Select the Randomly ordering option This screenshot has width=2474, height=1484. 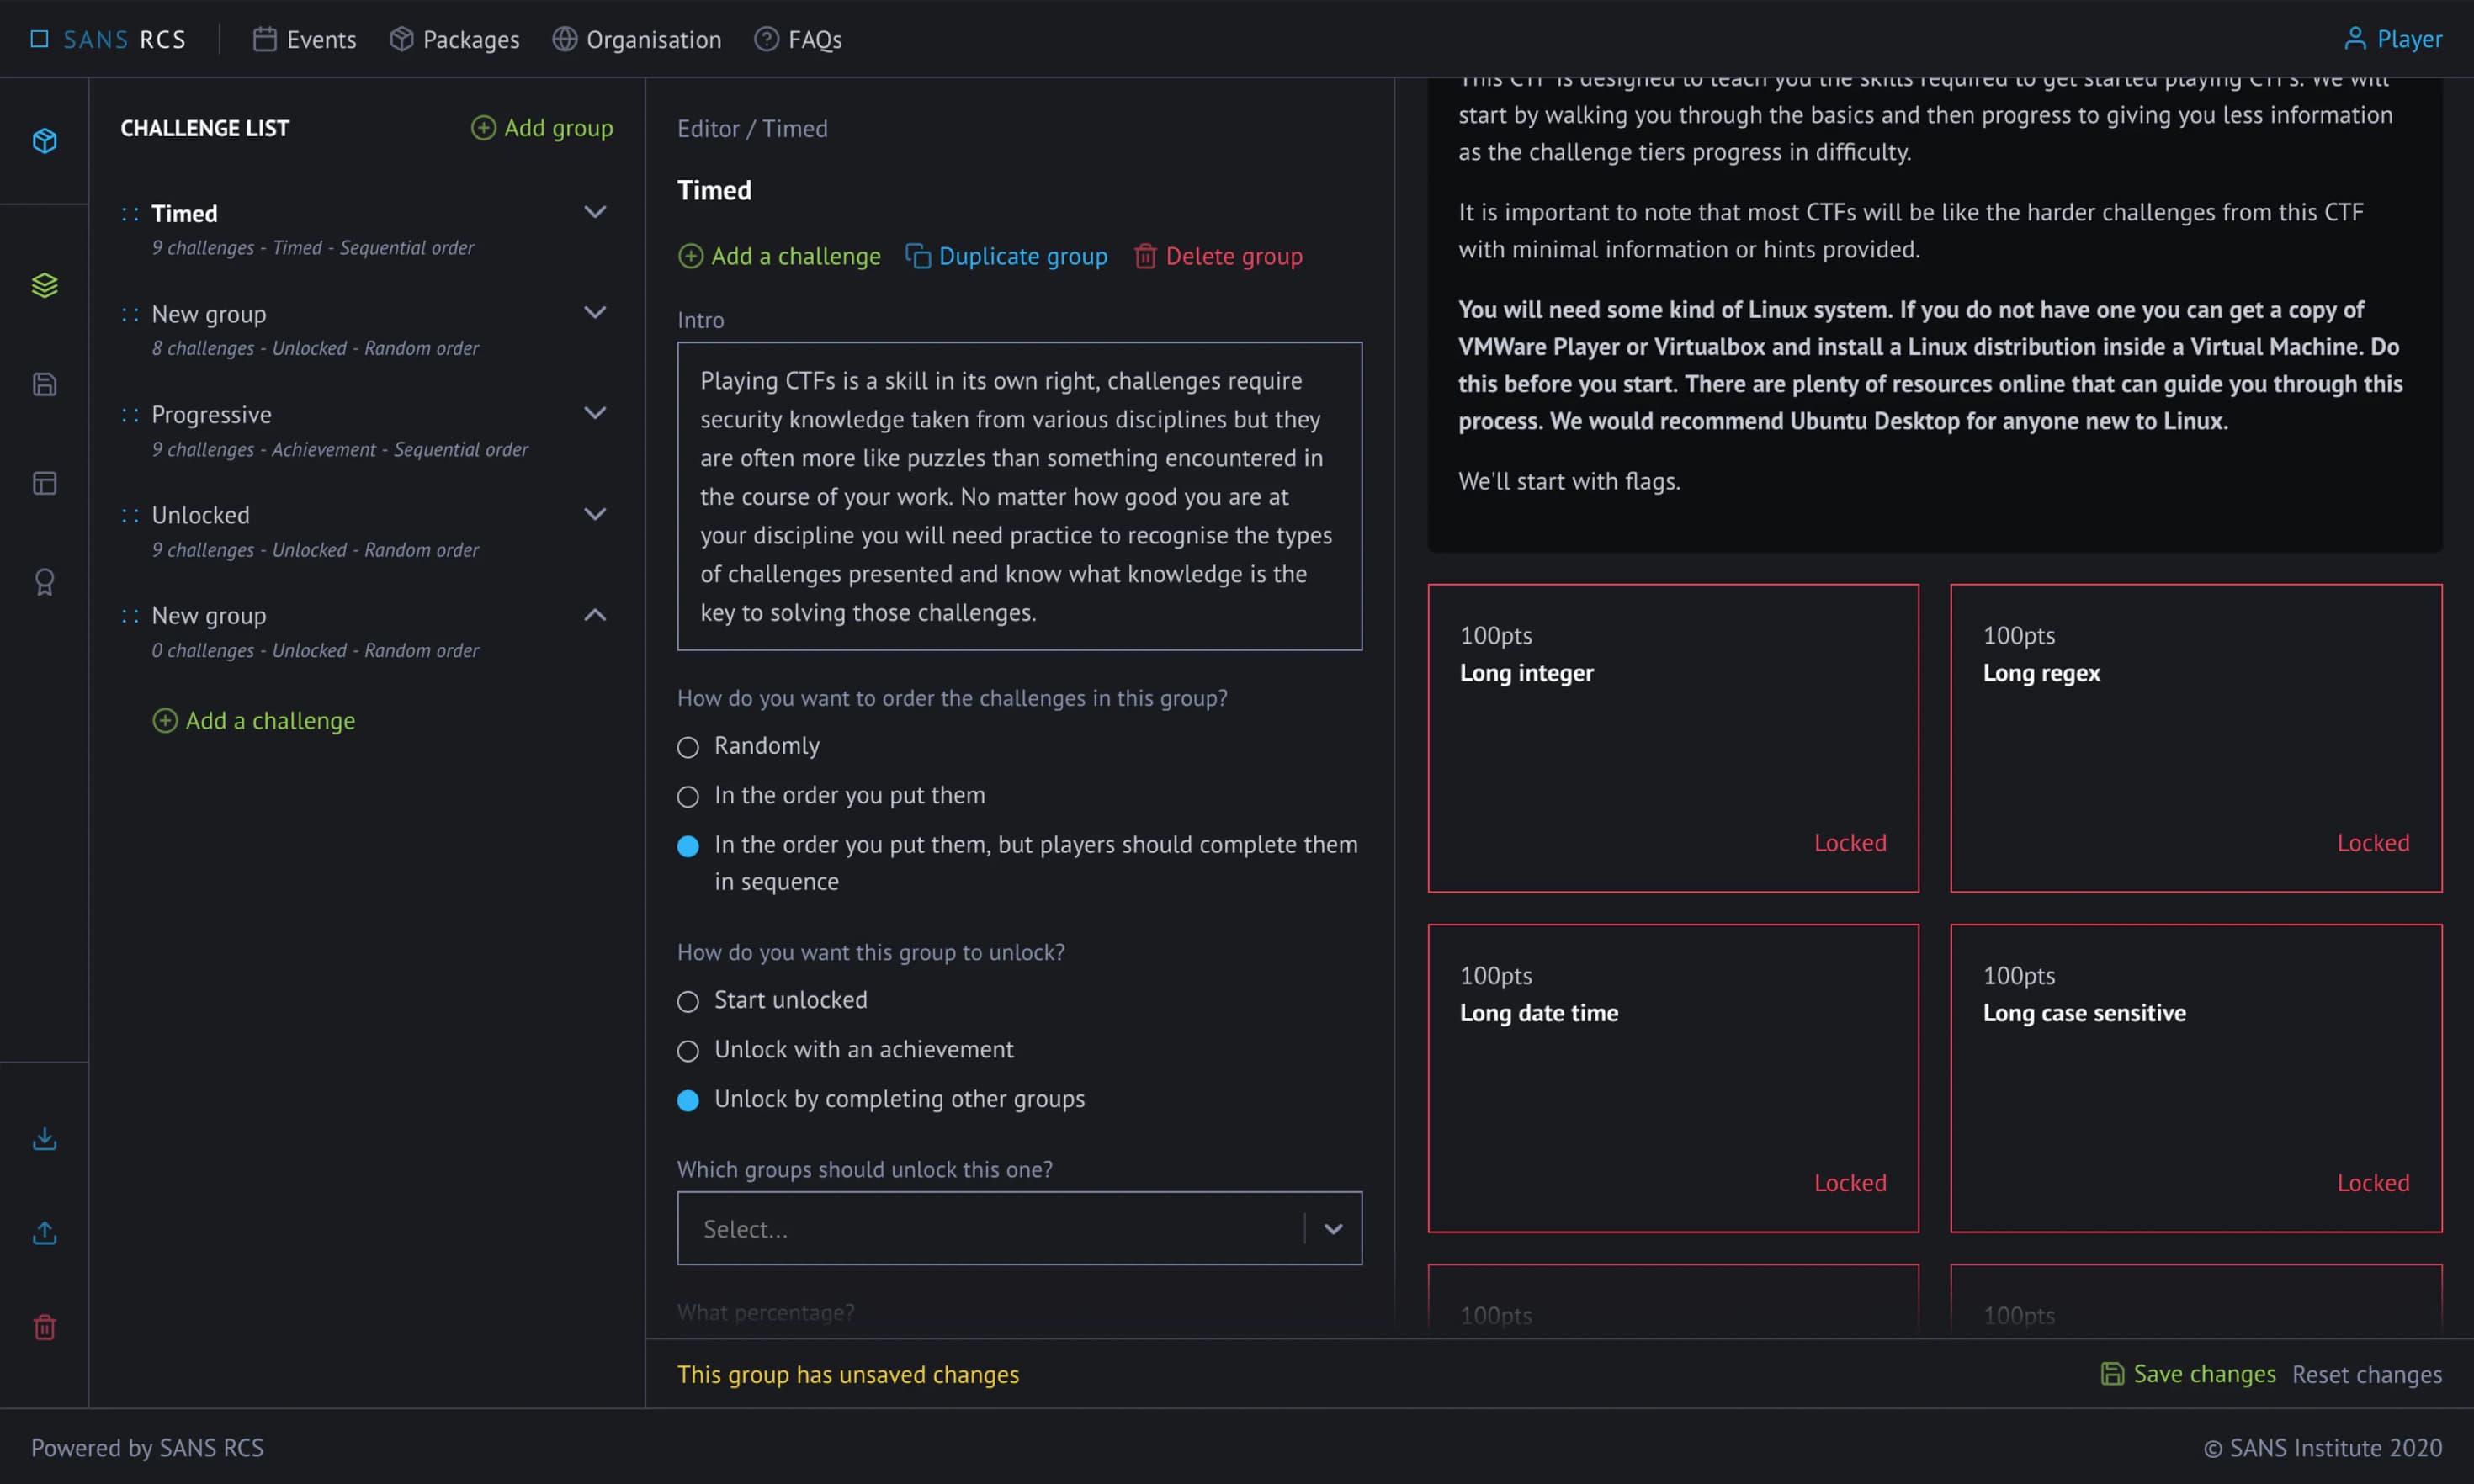(688, 747)
